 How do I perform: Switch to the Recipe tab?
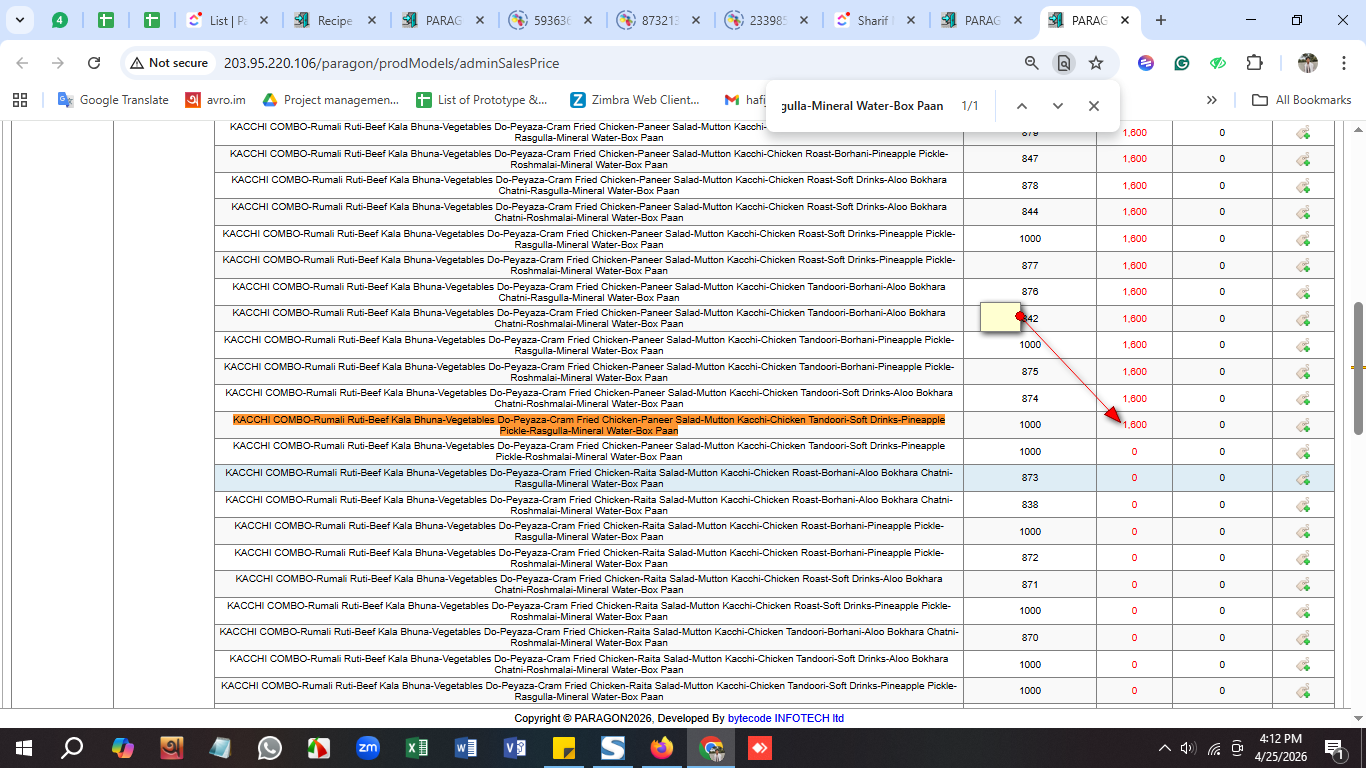click(335, 20)
